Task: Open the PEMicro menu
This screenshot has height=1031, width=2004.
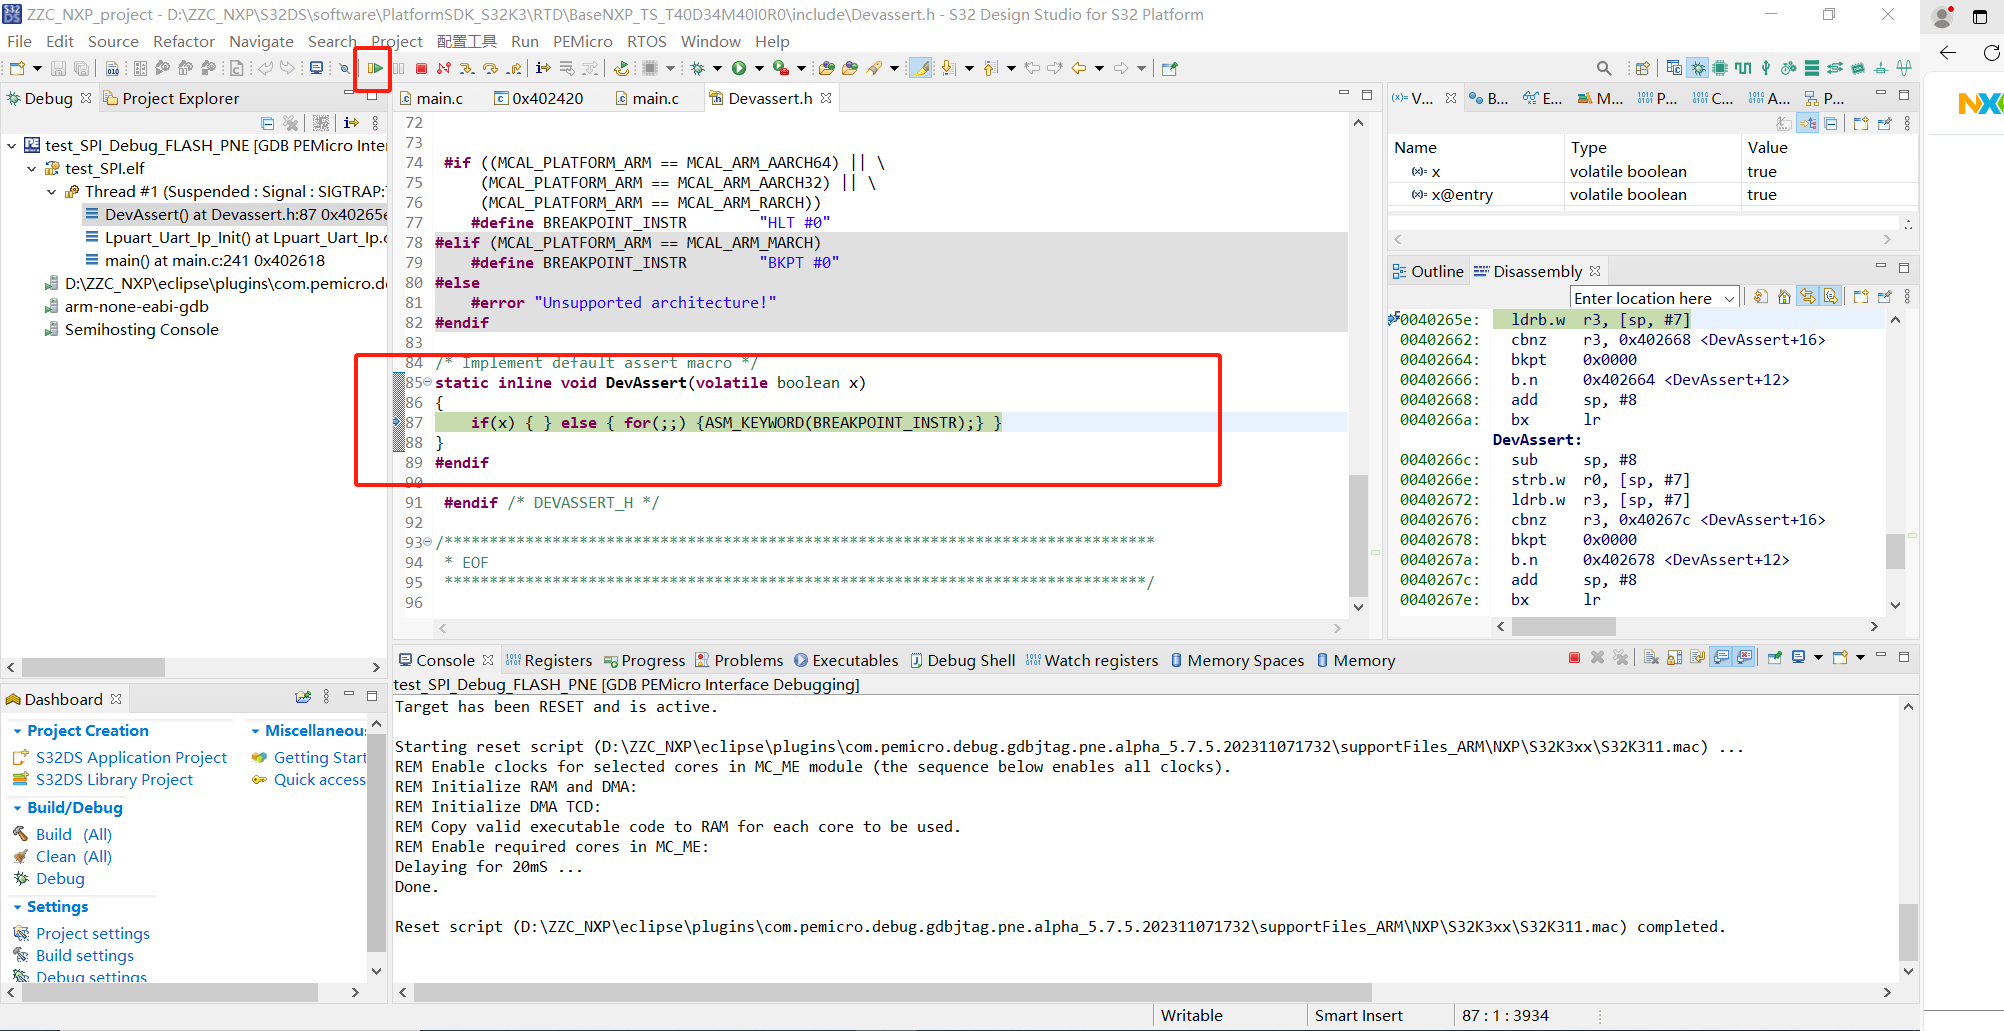Action: pyautogui.click(x=583, y=41)
